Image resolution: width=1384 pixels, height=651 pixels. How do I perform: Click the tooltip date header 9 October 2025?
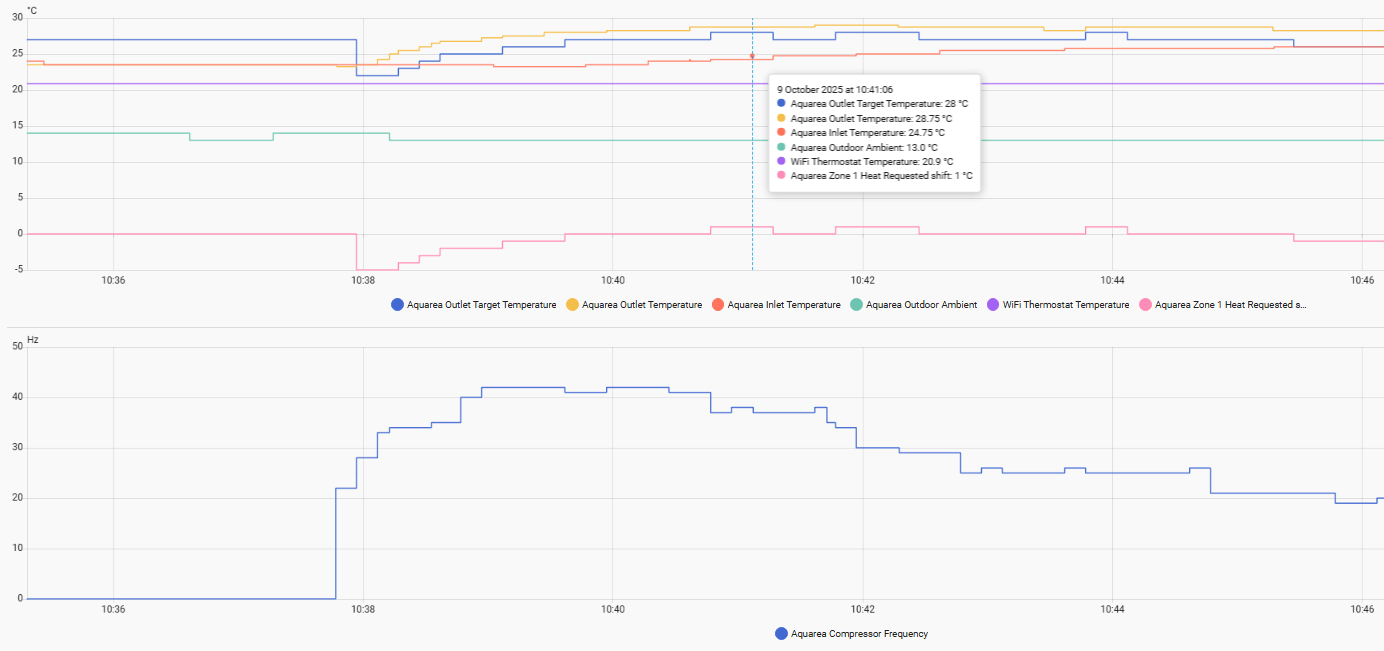click(835, 89)
